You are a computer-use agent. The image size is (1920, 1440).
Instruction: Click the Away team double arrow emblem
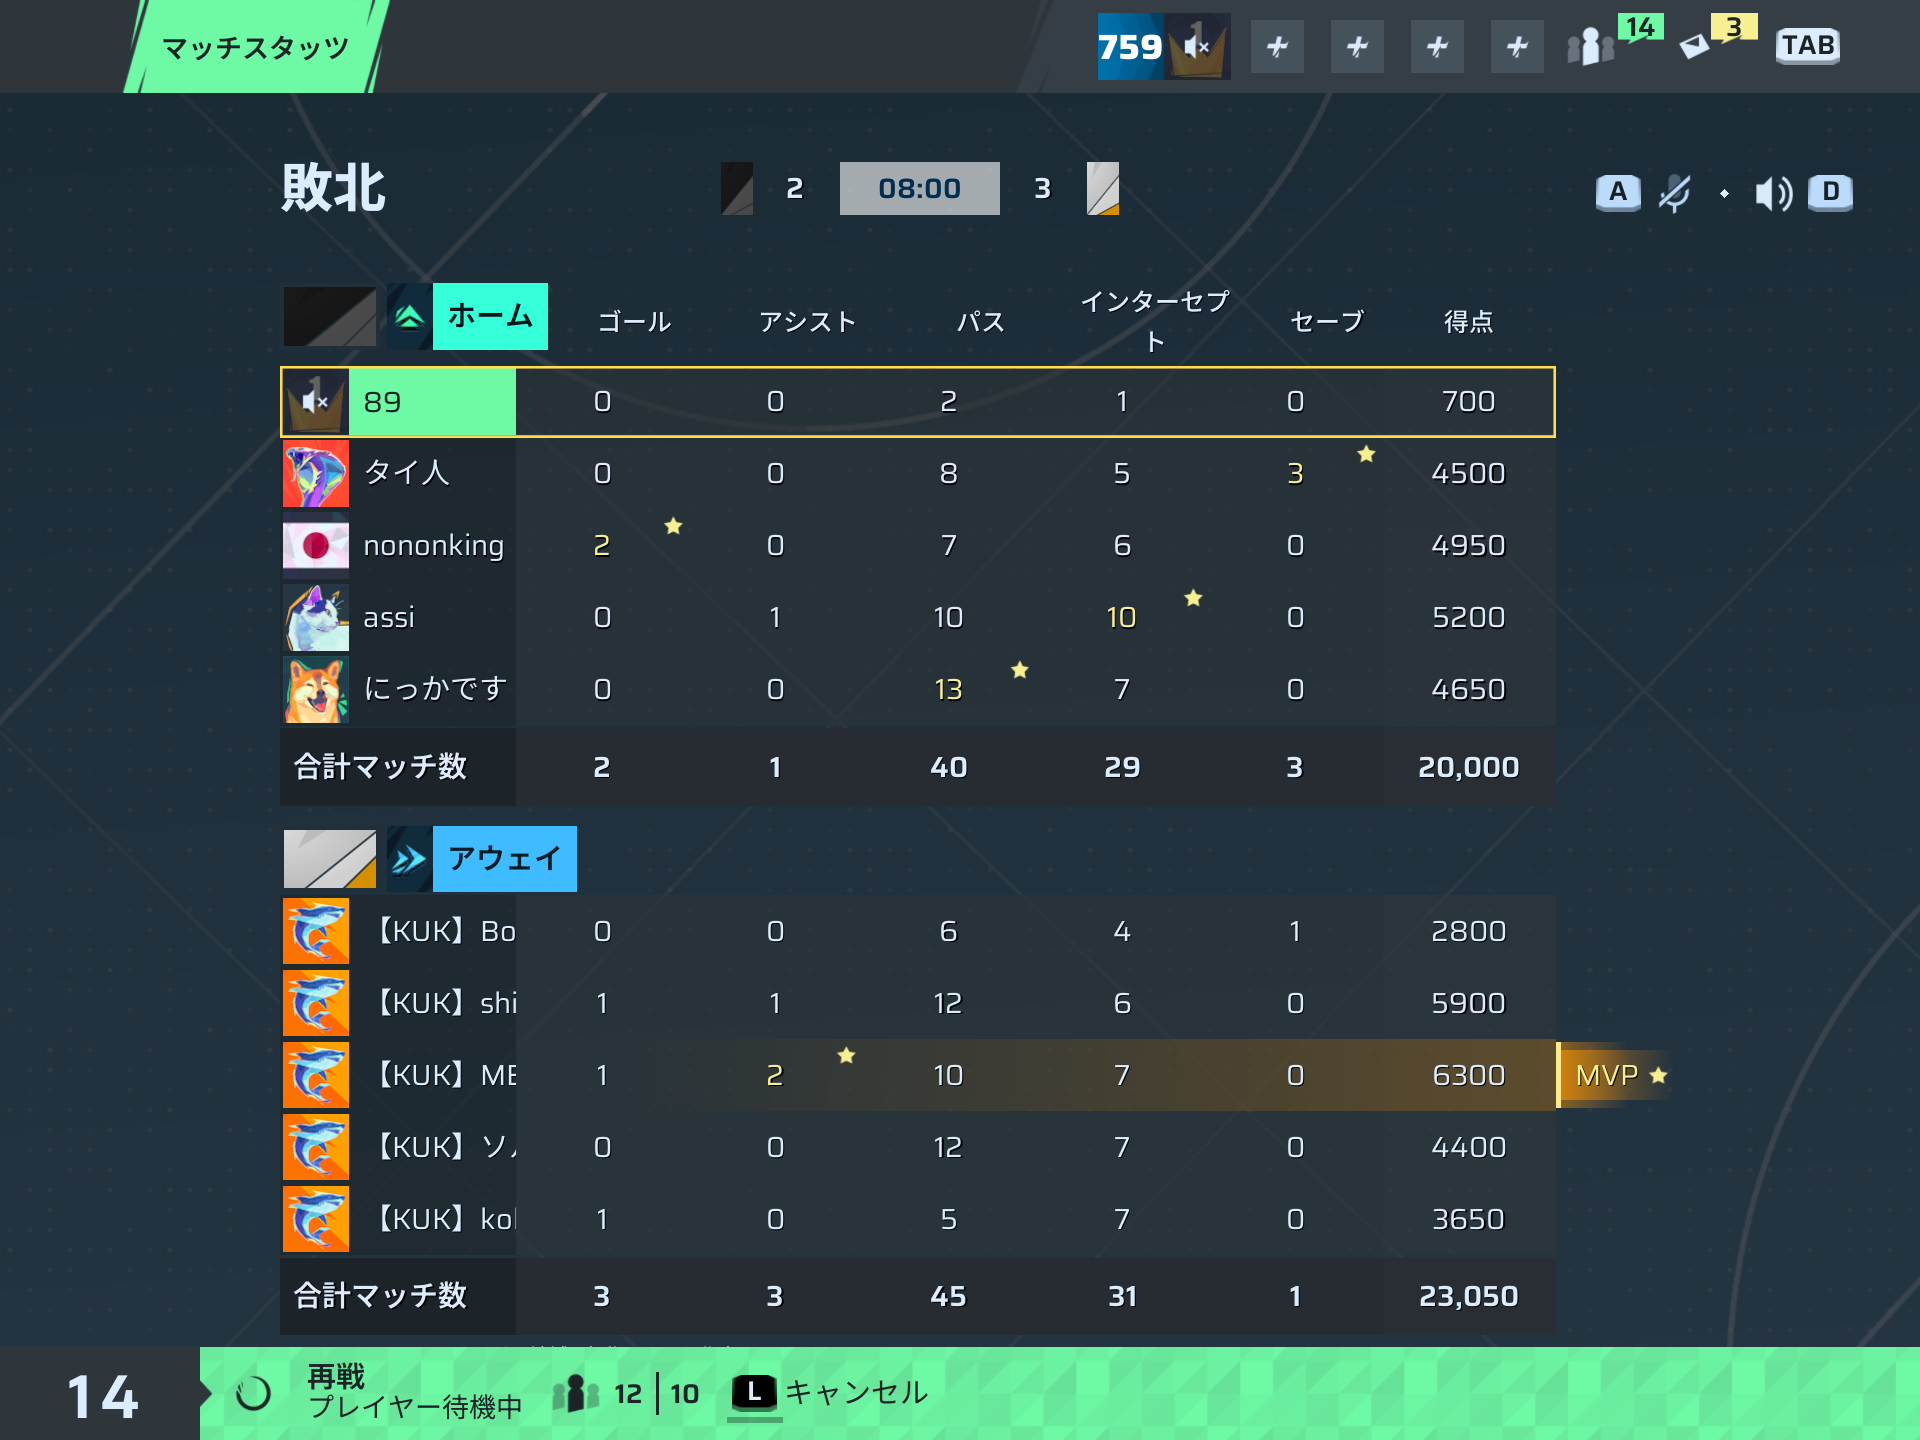(x=410, y=858)
